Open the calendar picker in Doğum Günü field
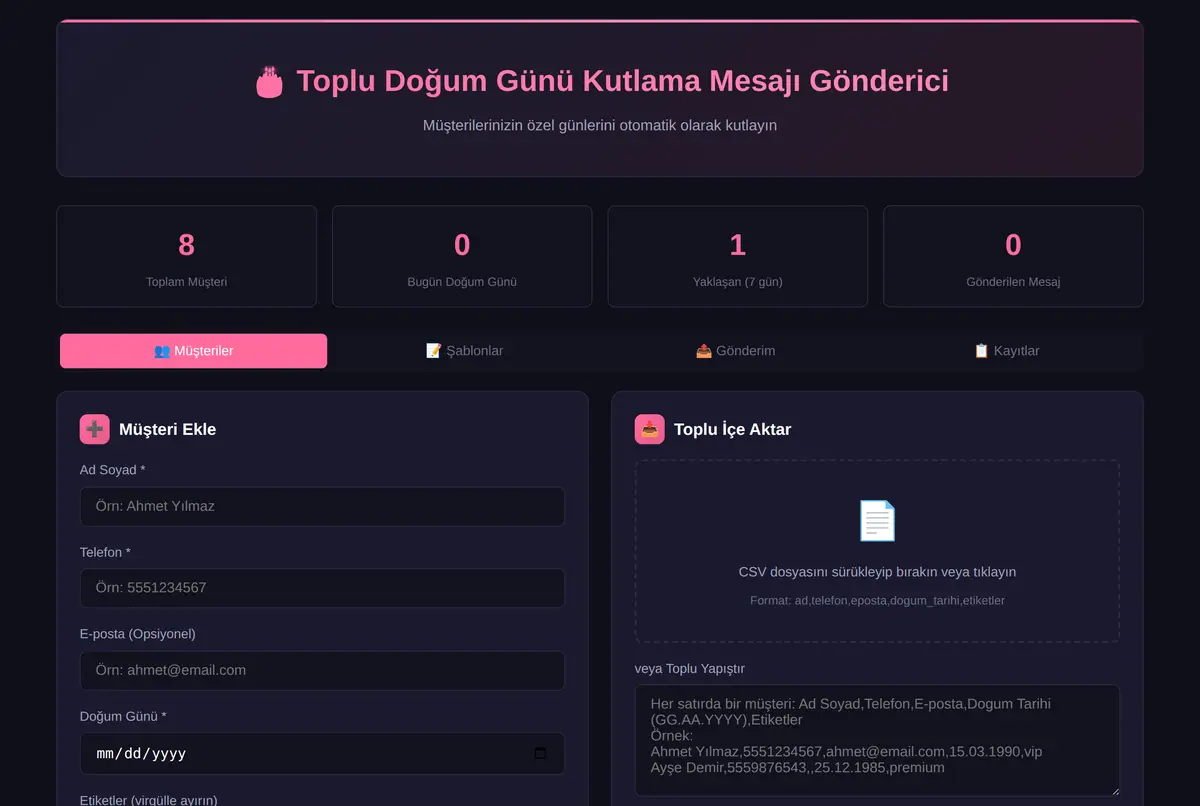Image resolution: width=1200 pixels, height=806 pixels. (x=541, y=753)
